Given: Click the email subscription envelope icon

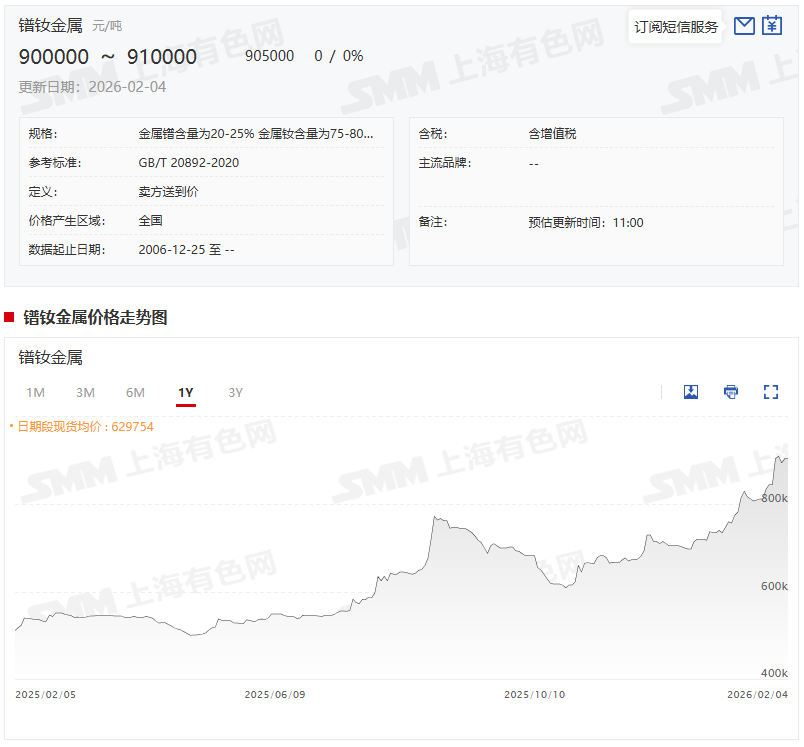Looking at the screenshot, I should click(744, 26).
